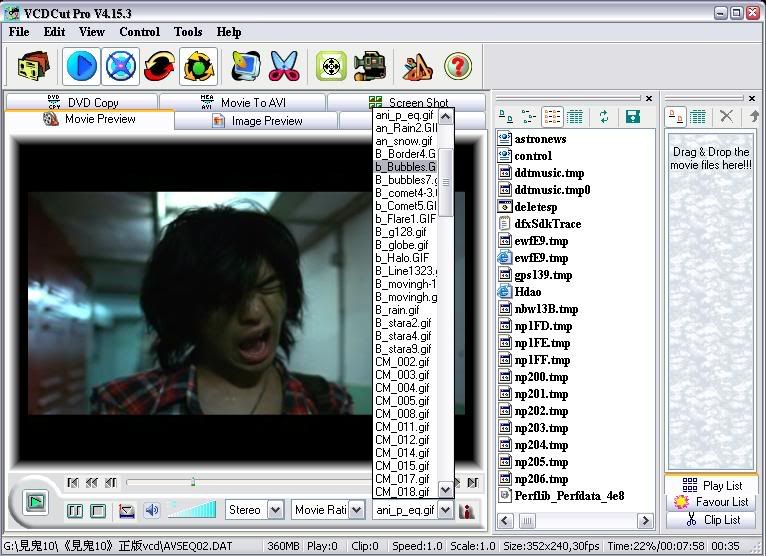Click the teal floppy disk drive icon

pos(633,117)
